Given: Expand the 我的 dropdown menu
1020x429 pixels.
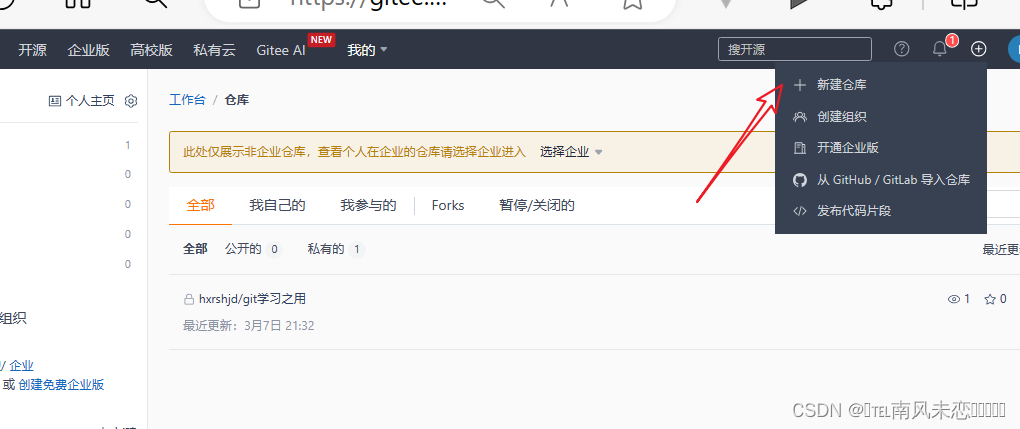Looking at the screenshot, I should [x=367, y=50].
